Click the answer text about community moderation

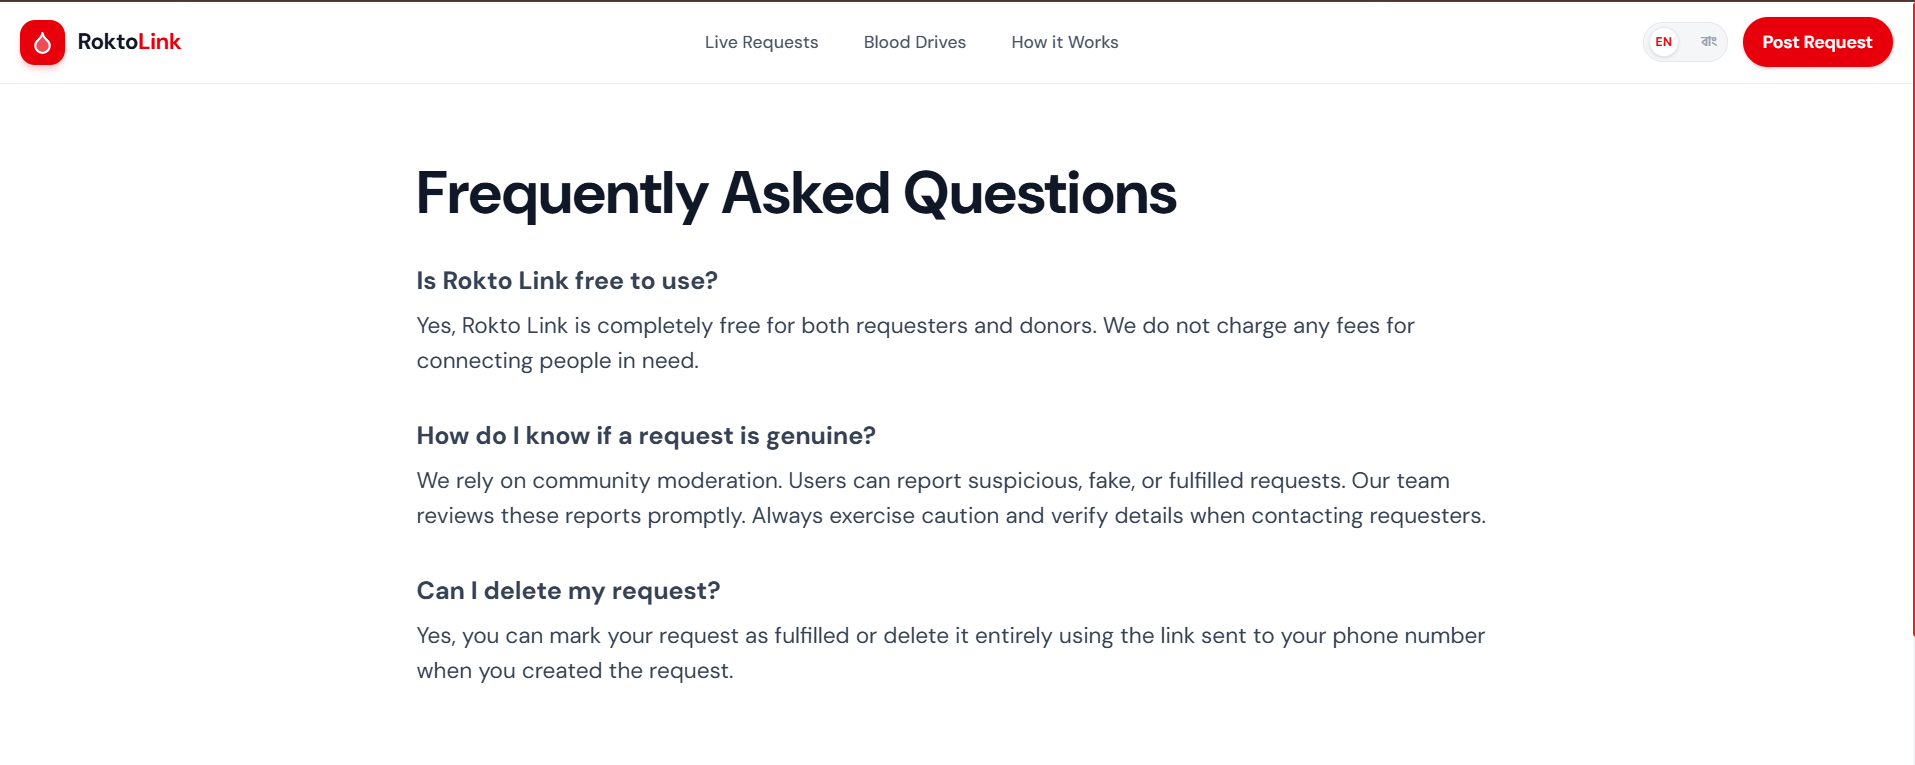pyautogui.click(x=950, y=497)
